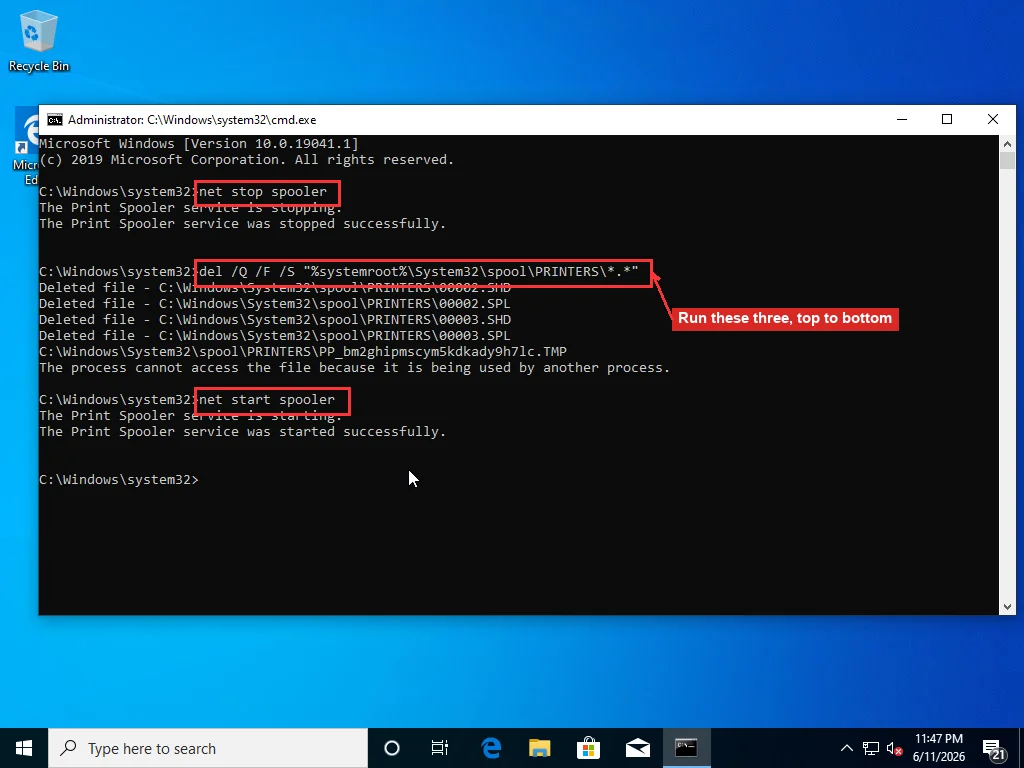Open the Windows Start menu

(24, 748)
